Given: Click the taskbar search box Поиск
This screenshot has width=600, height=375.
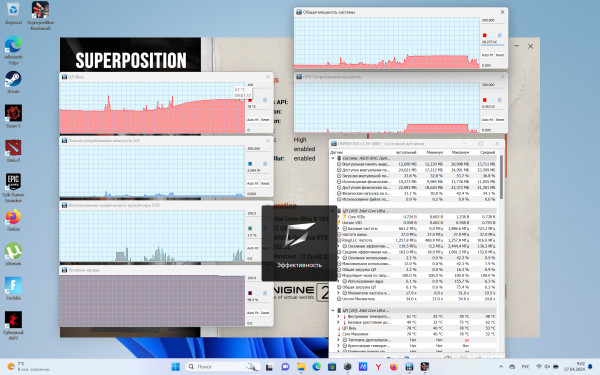Looking at the screenshot, I should coord(223,367).
